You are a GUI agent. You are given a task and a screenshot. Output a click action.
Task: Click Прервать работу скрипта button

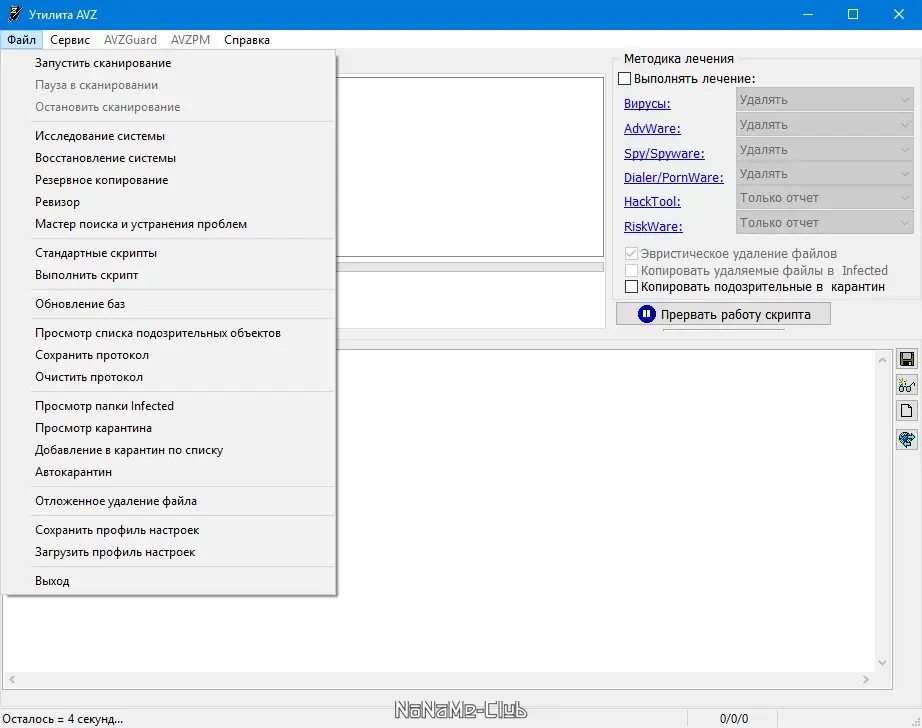pyautogui.click(x=723, y=314)
